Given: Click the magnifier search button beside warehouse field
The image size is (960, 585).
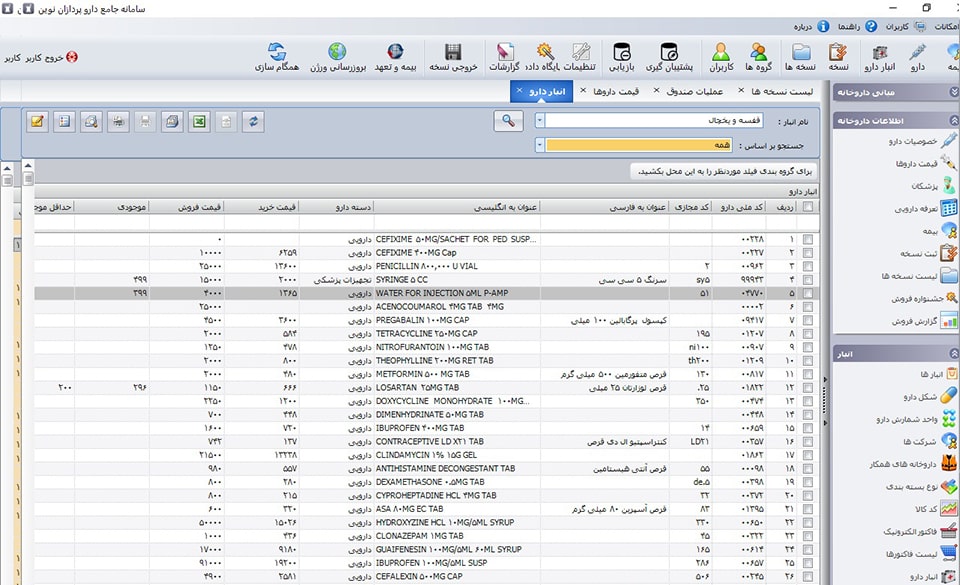Looking at the screenshot, I should (x=508, y=120).
